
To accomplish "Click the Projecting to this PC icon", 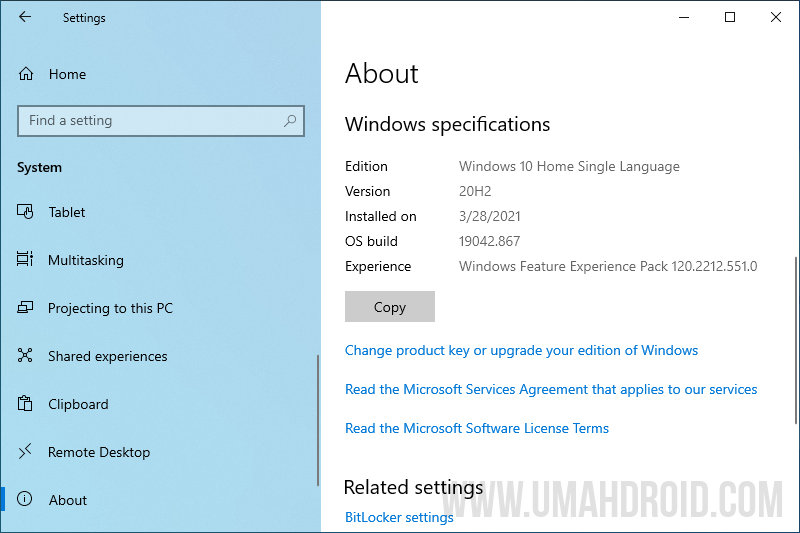I will pos(25,308).
